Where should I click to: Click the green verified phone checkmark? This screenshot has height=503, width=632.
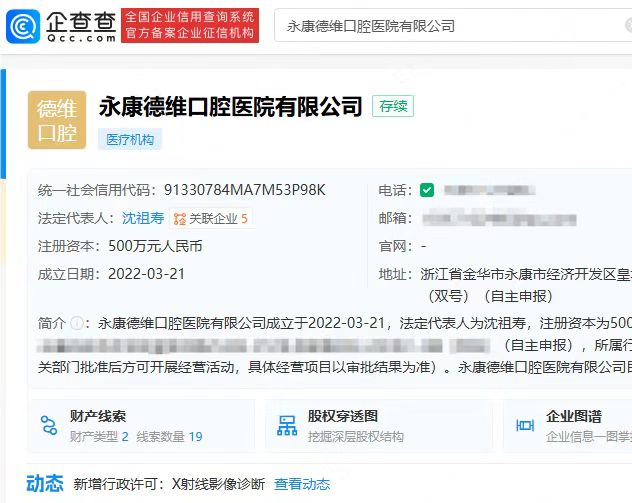point(427,190)
